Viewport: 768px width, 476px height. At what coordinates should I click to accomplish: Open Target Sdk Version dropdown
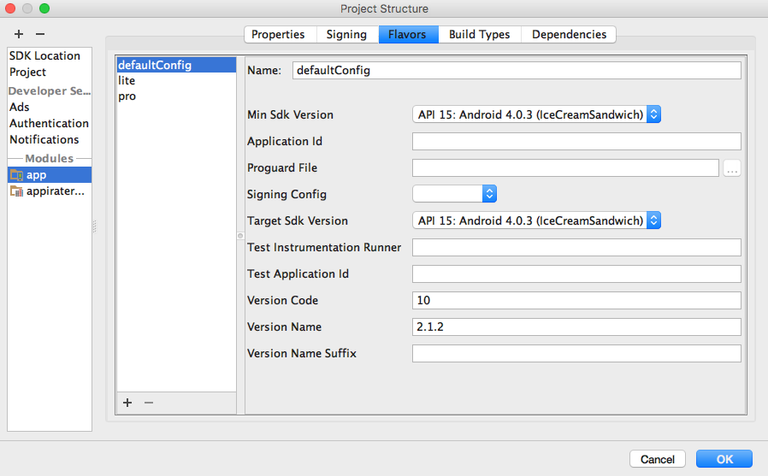[x=537, y=221]
